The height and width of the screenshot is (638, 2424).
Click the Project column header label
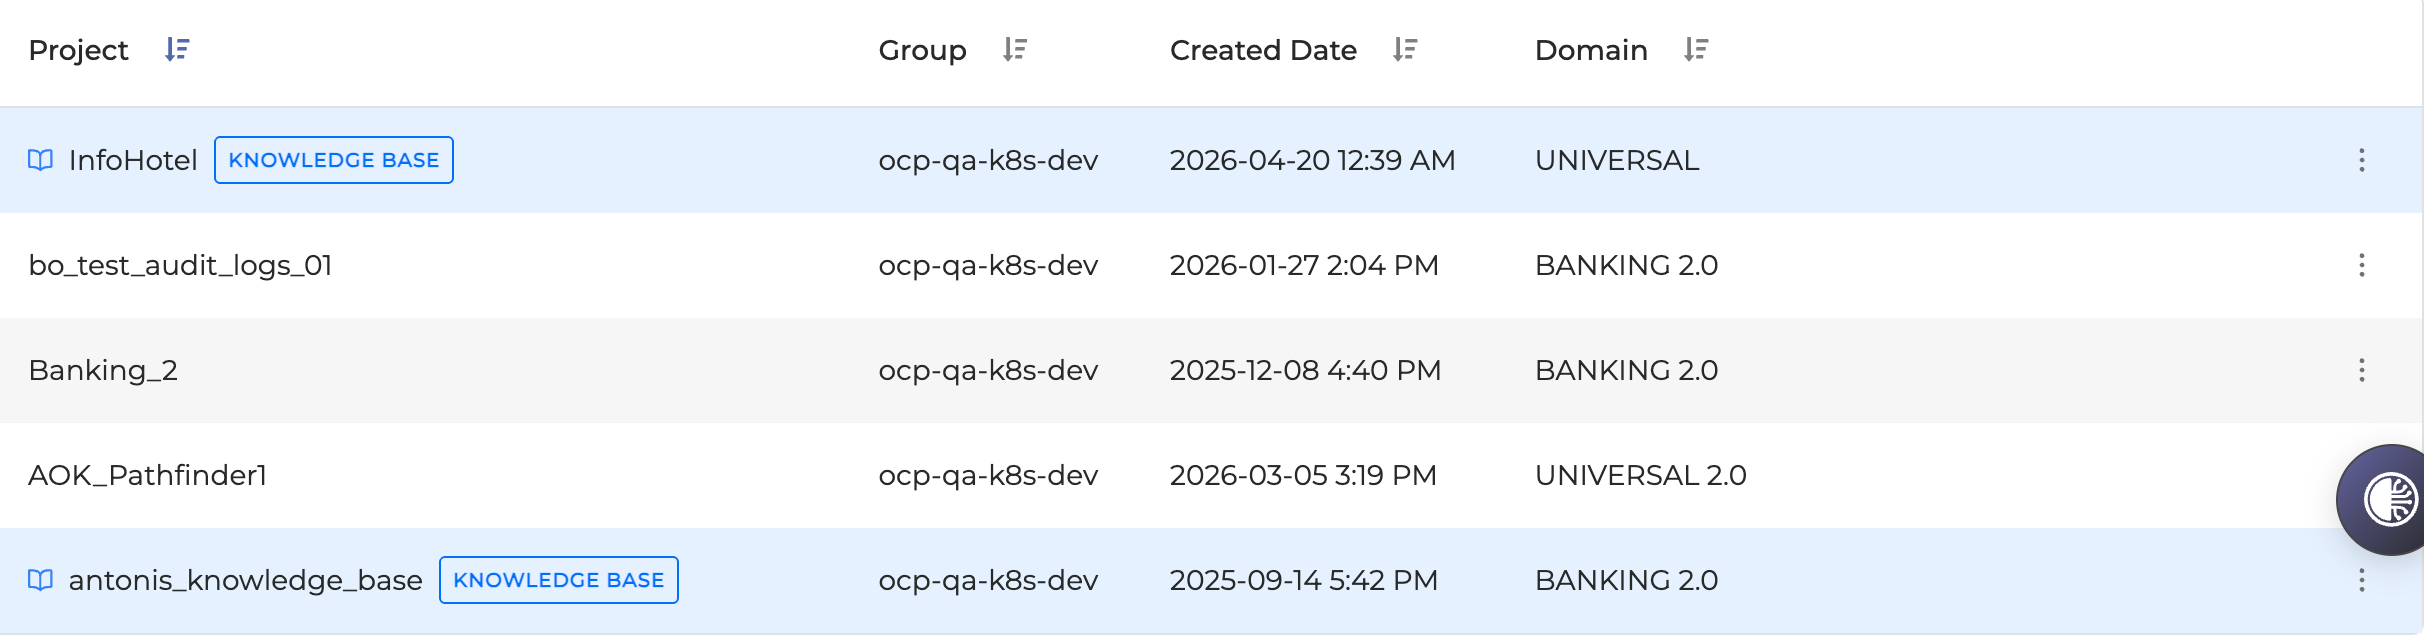click(79, 50)
